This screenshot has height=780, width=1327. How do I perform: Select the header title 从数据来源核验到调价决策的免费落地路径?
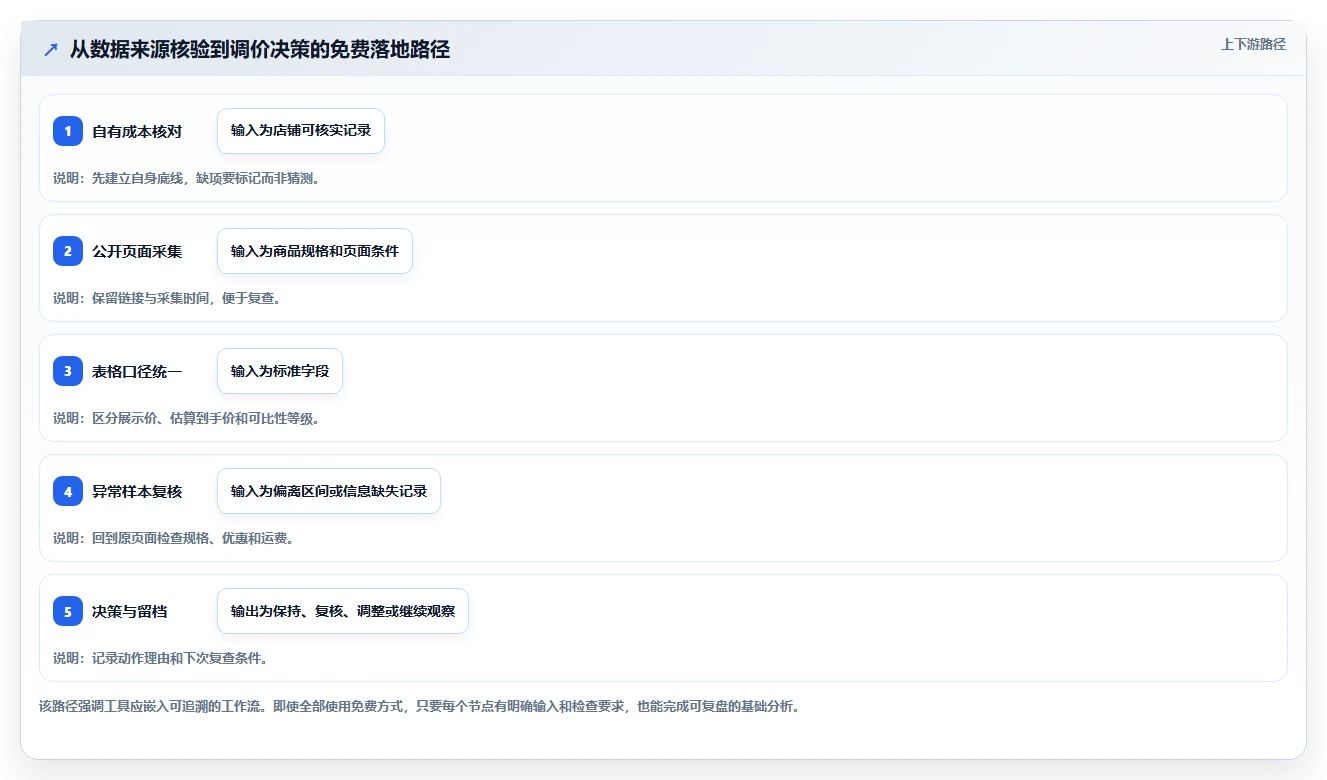point(260,50)
